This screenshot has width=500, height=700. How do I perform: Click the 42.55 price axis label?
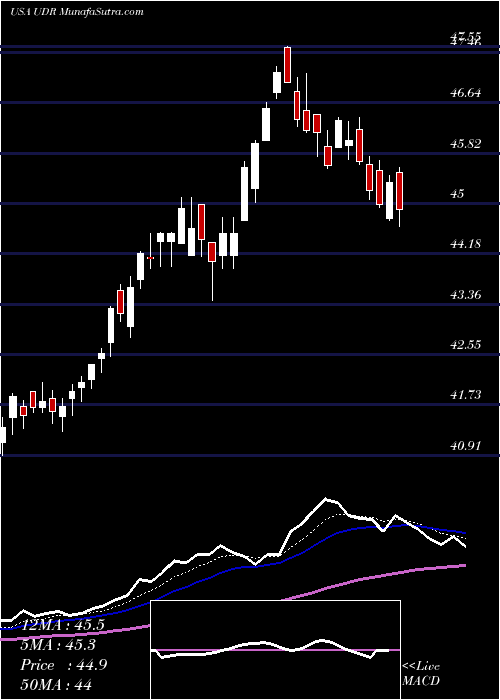click(x=466, y=344)
